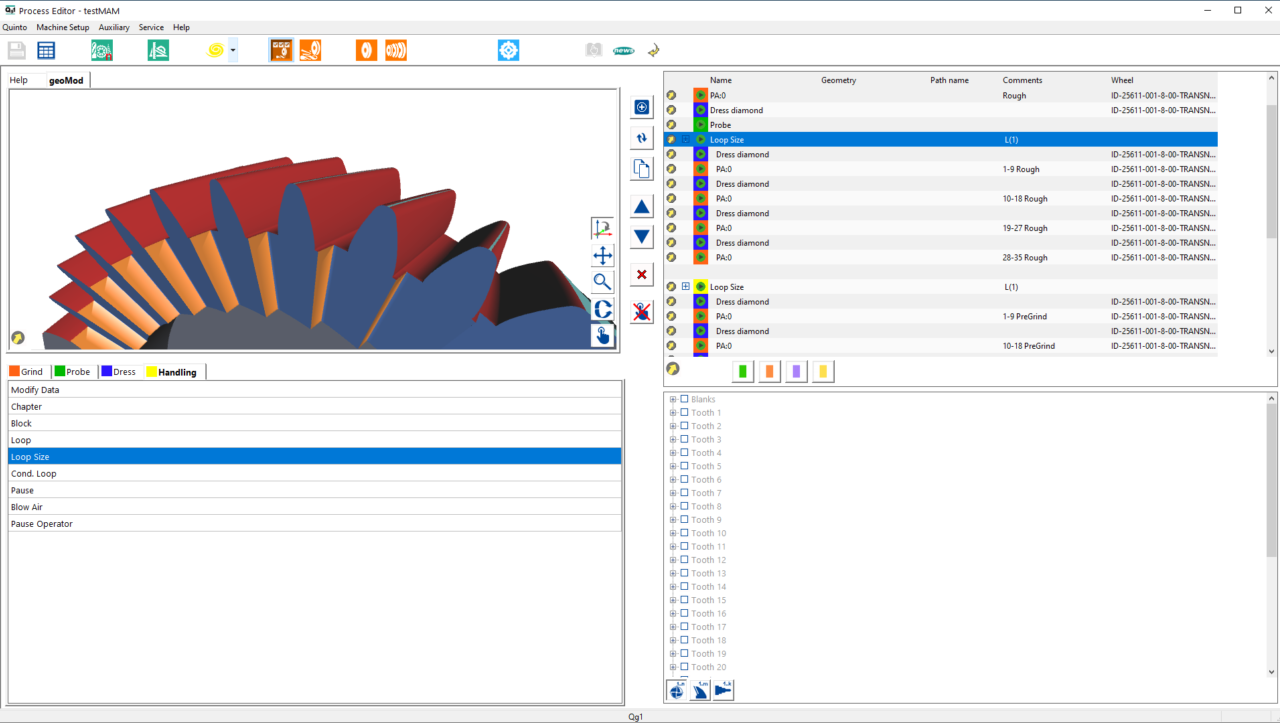Select Pause Operator in the list
1280x723 pixels.
[315, 524]
